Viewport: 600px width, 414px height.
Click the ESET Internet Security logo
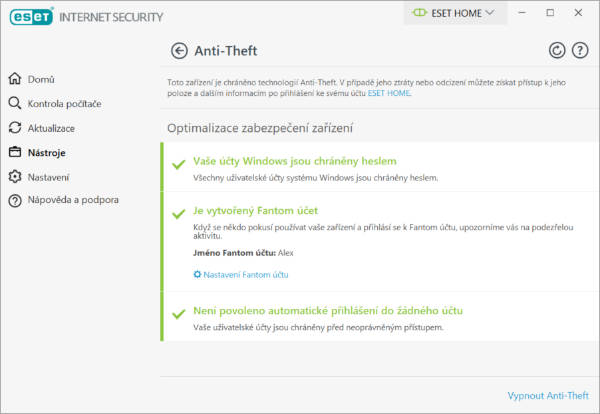pos(86,17)
